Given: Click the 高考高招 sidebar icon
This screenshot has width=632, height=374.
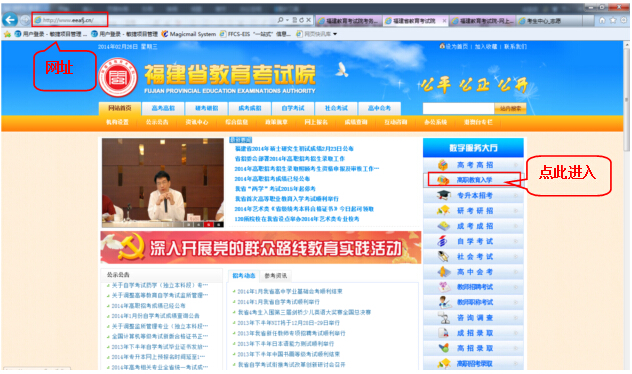Looking at the screenshot, I should (x=443, y=165).
